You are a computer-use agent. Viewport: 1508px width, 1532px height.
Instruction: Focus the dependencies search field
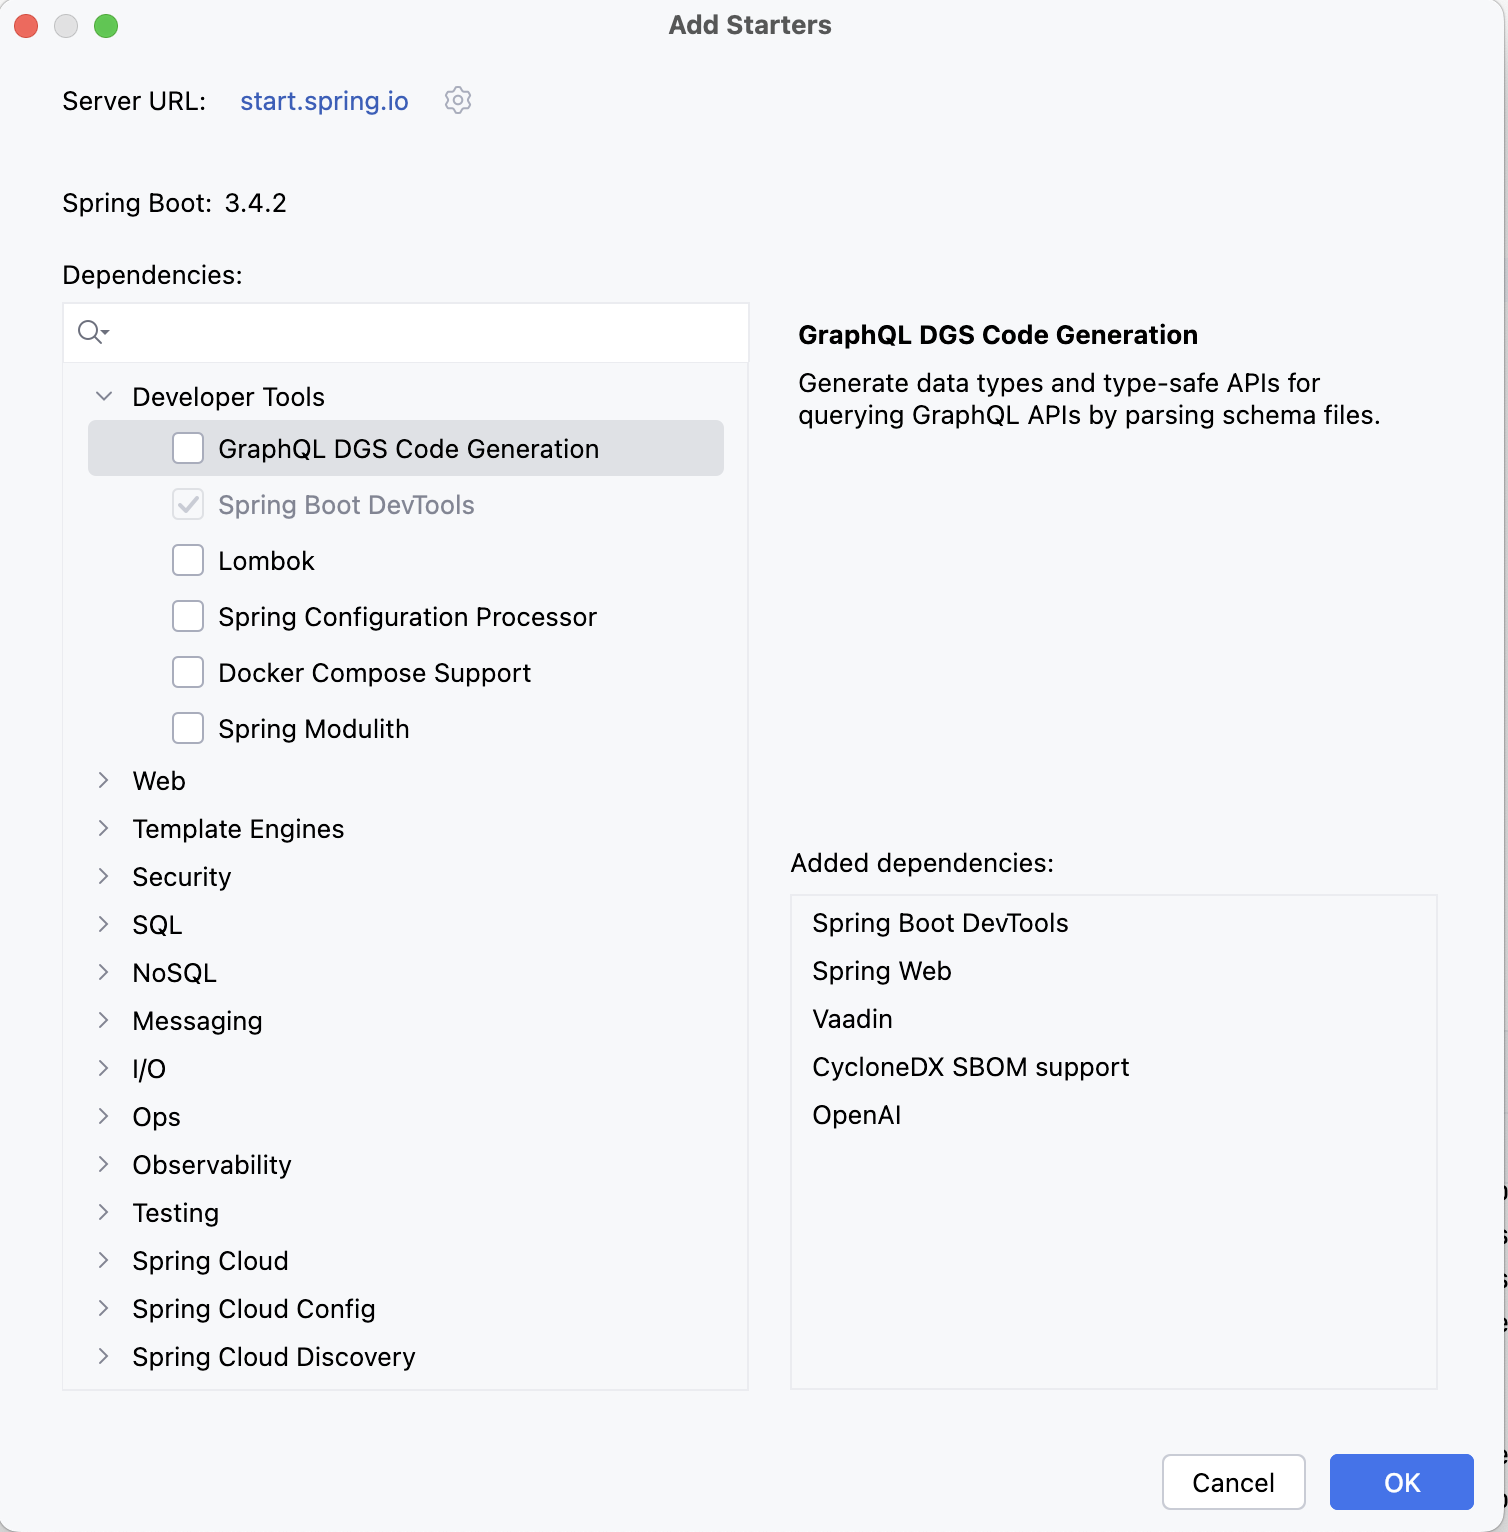point(406,333)
